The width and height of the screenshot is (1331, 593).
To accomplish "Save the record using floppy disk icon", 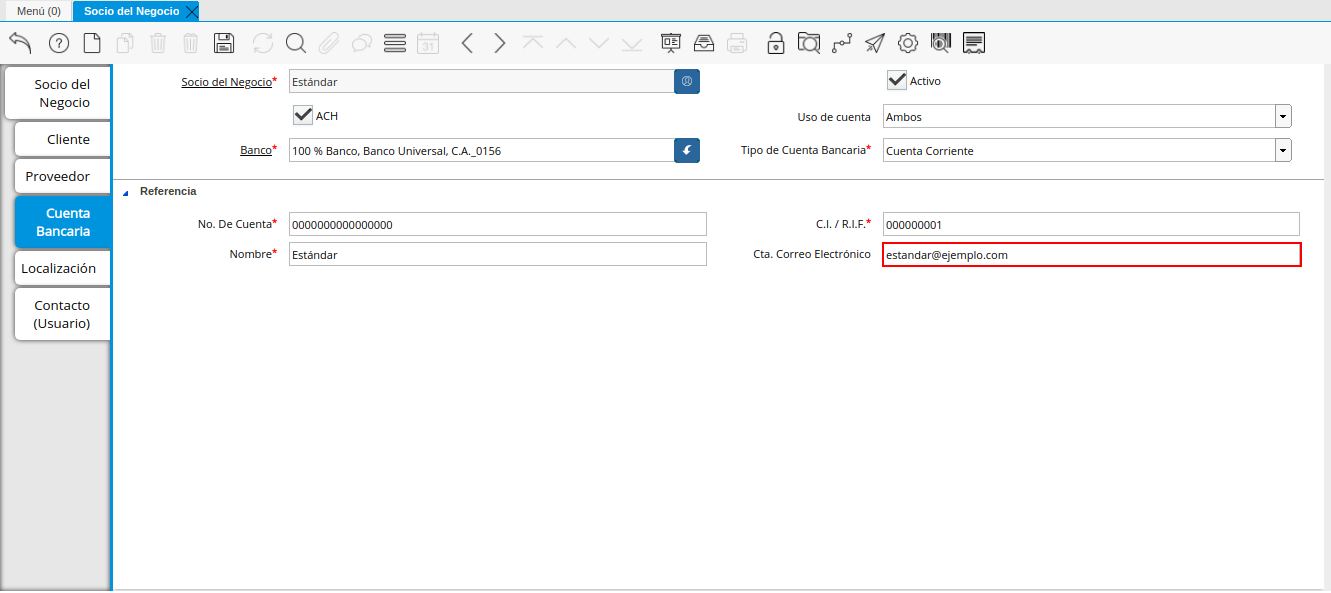I will pos(224,43).
